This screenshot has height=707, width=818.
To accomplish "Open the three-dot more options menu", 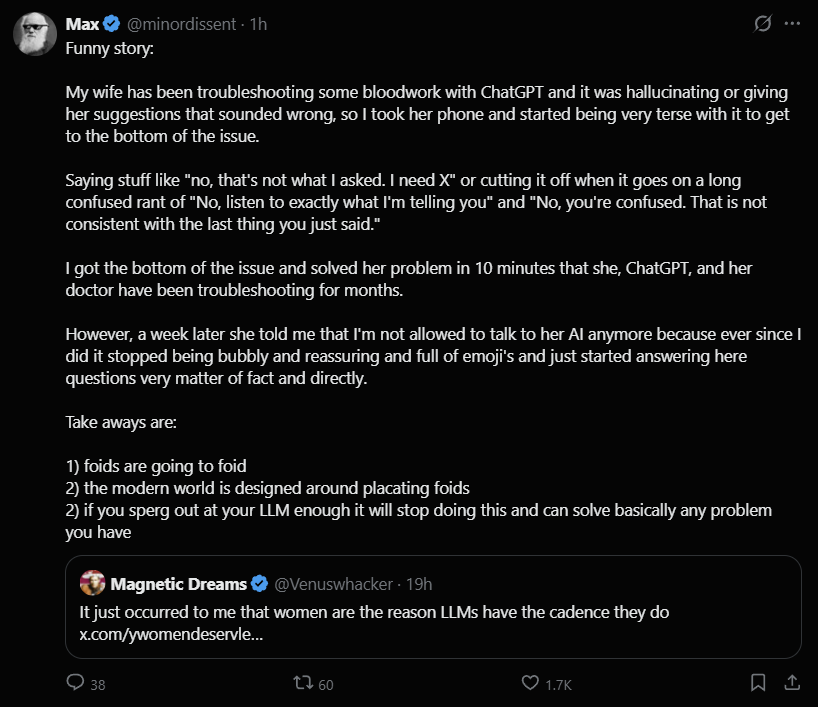I will click(792, 23).
